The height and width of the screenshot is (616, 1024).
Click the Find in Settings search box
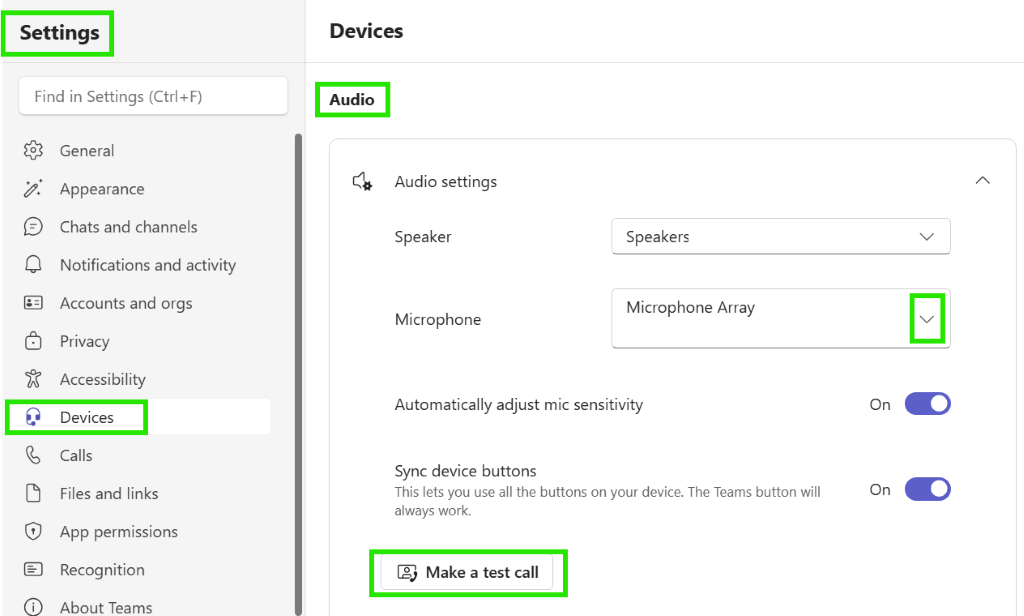point(153,96)
